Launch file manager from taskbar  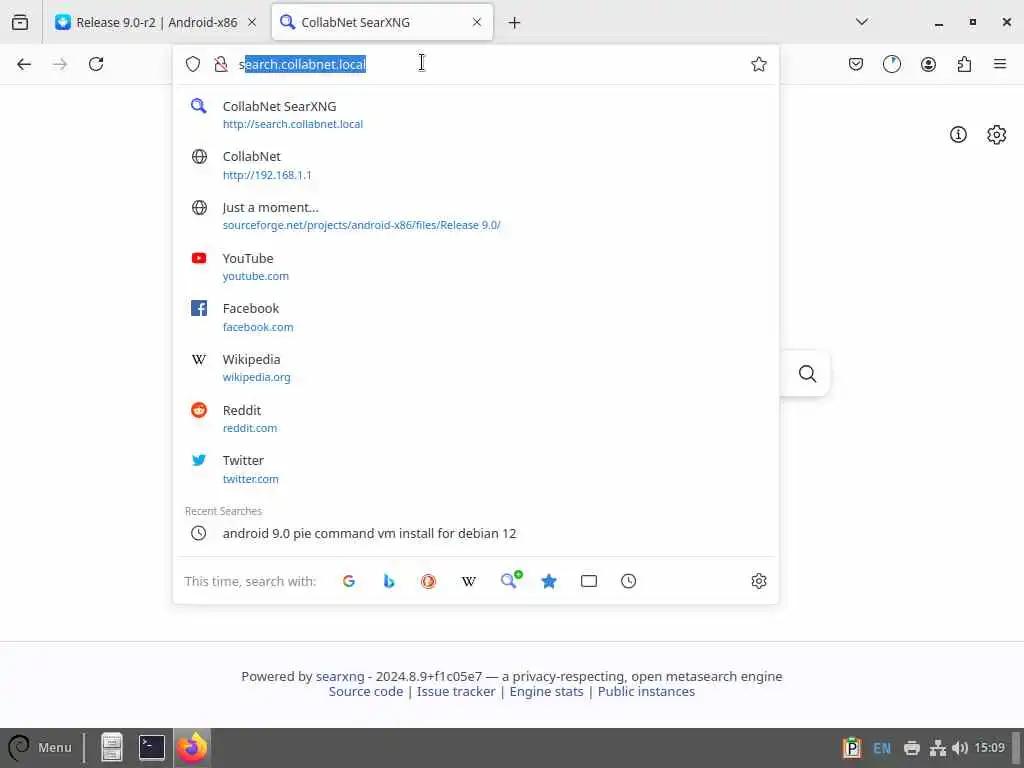[112, 748]
